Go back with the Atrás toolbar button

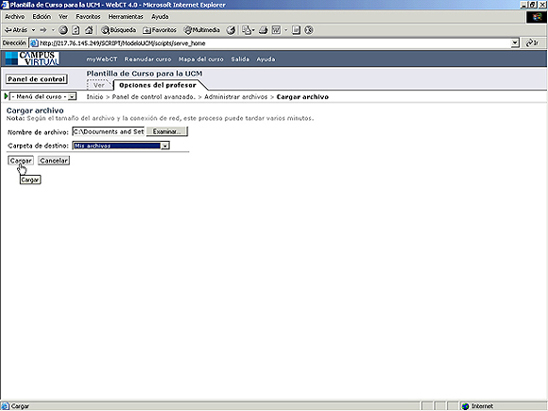click(16, 30)
